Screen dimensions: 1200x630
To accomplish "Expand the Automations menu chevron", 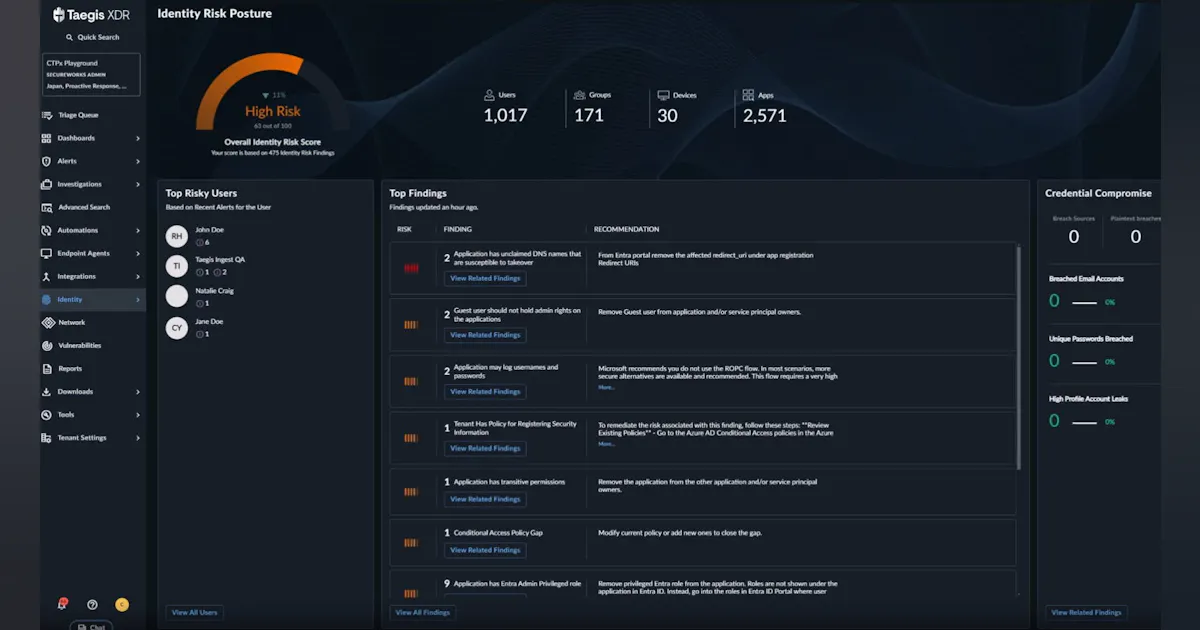I will point(138,230).
